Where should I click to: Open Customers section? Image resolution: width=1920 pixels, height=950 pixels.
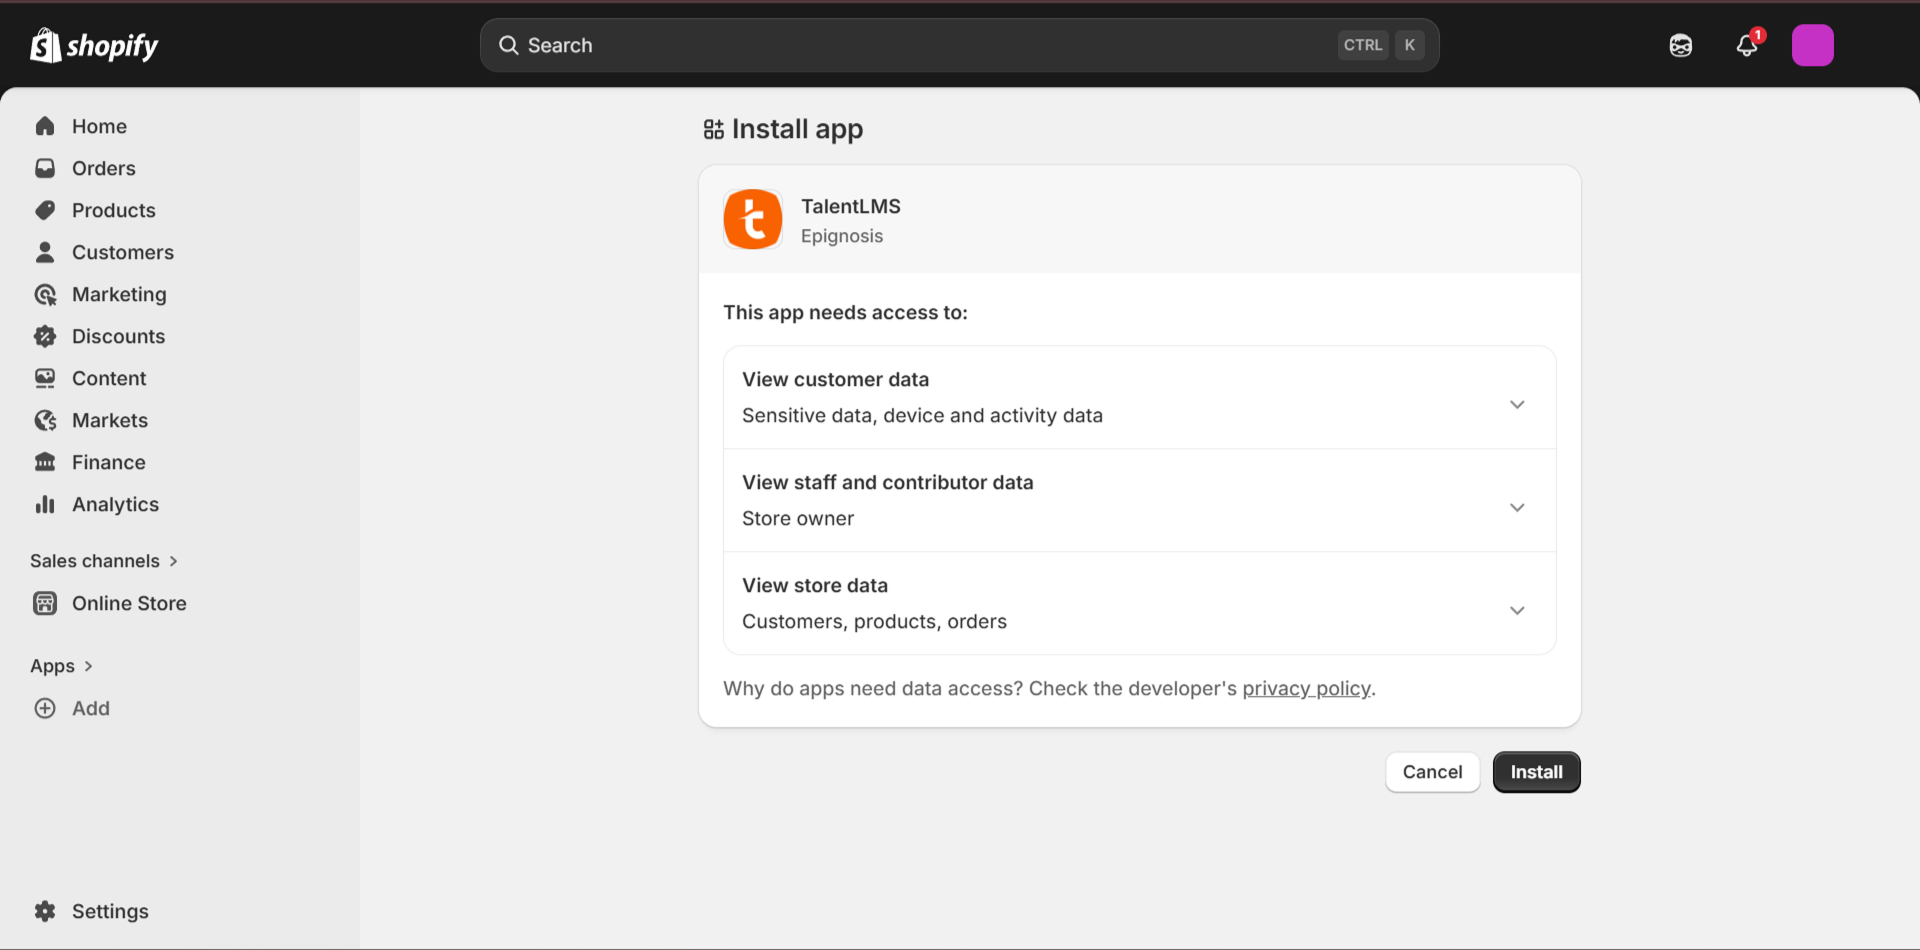(x=123, y=252)
